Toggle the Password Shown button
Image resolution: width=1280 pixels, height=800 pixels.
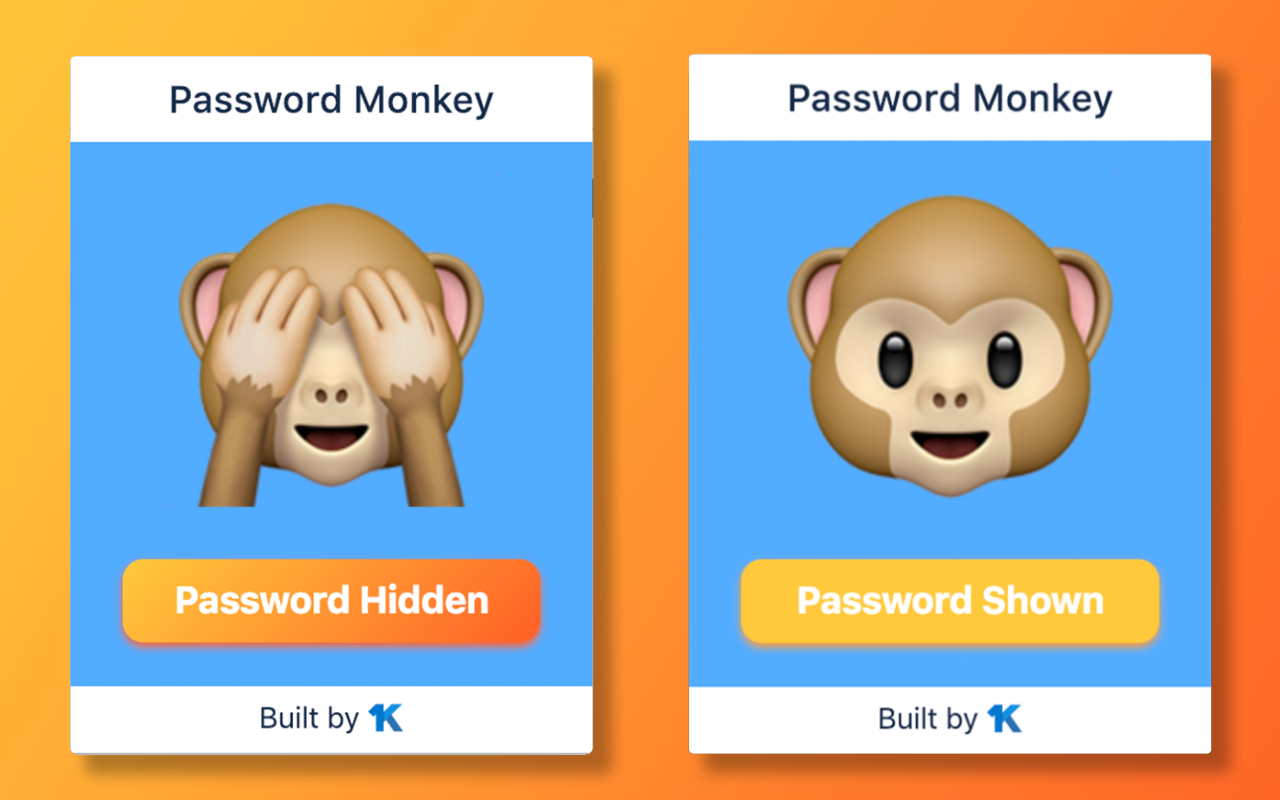tap(950, 600)
